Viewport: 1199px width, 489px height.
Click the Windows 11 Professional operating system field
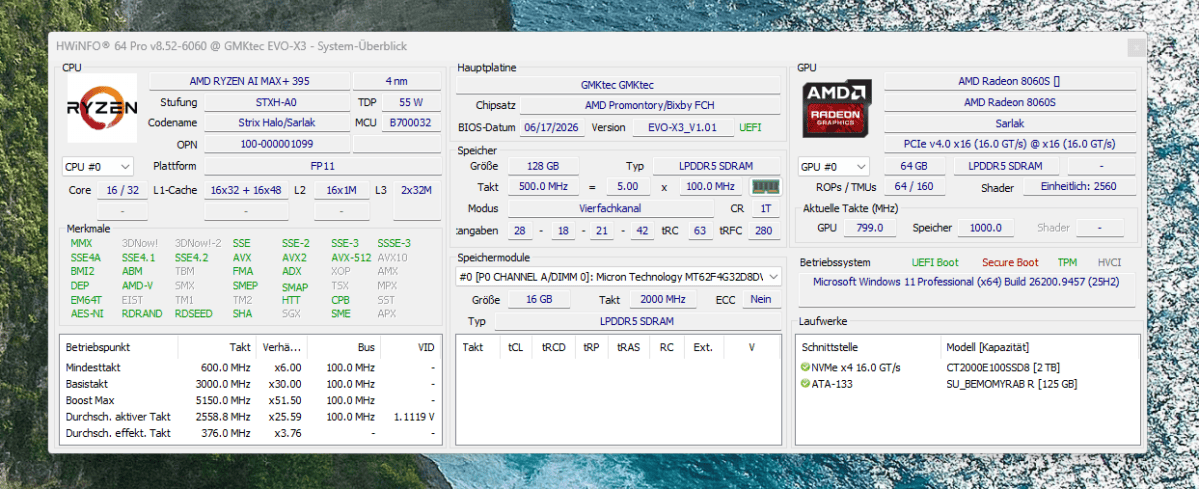click(x=967, y=282)
